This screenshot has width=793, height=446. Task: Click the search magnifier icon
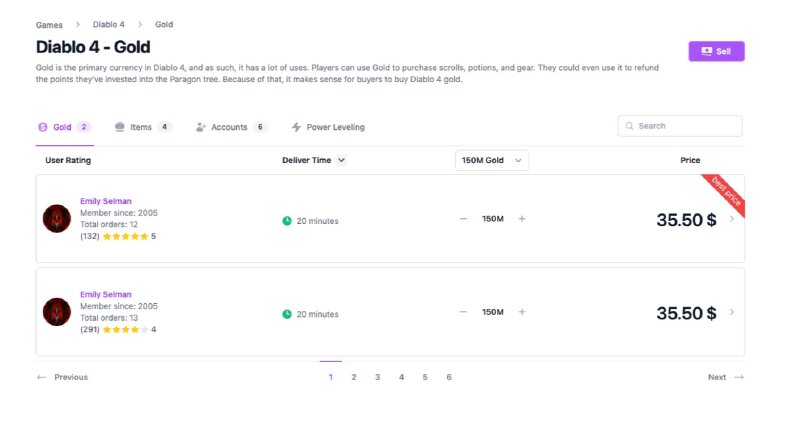tap(629, 126)
